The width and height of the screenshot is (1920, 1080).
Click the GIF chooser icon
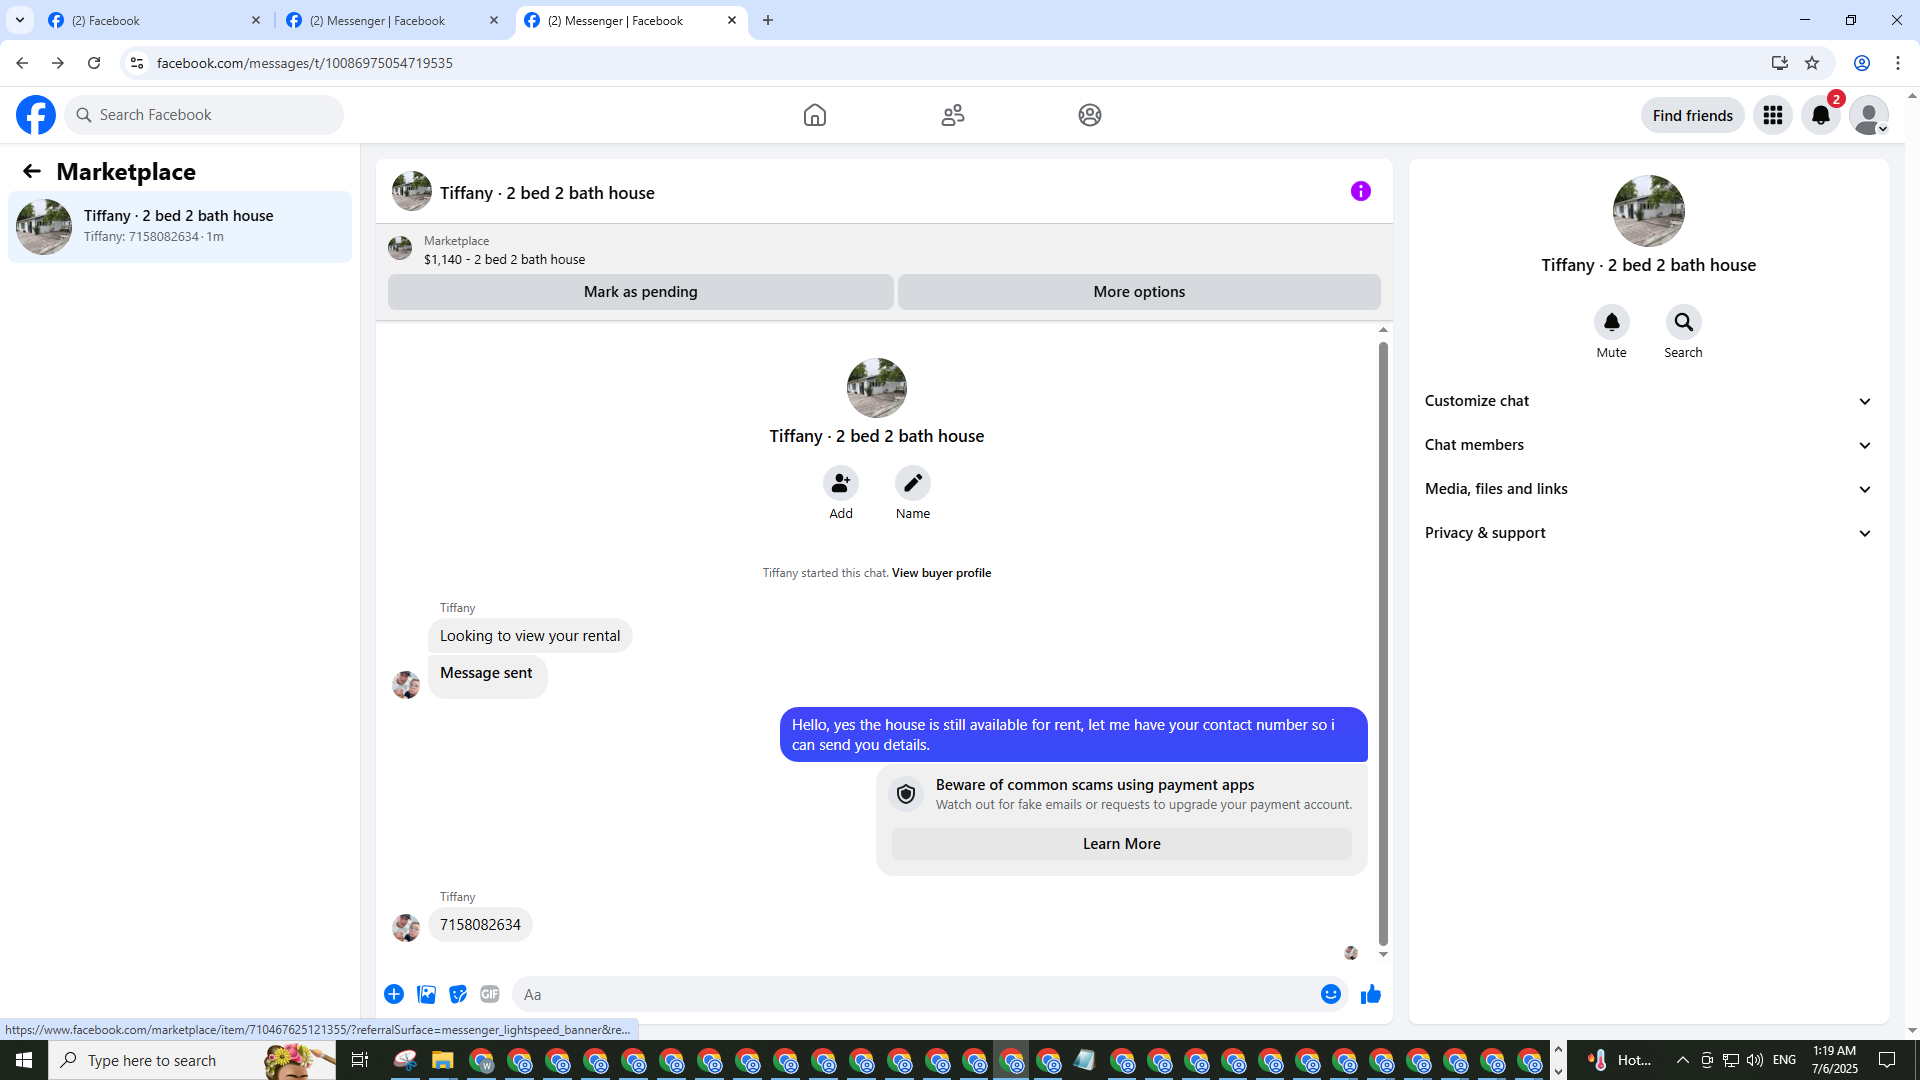(489, 994)
